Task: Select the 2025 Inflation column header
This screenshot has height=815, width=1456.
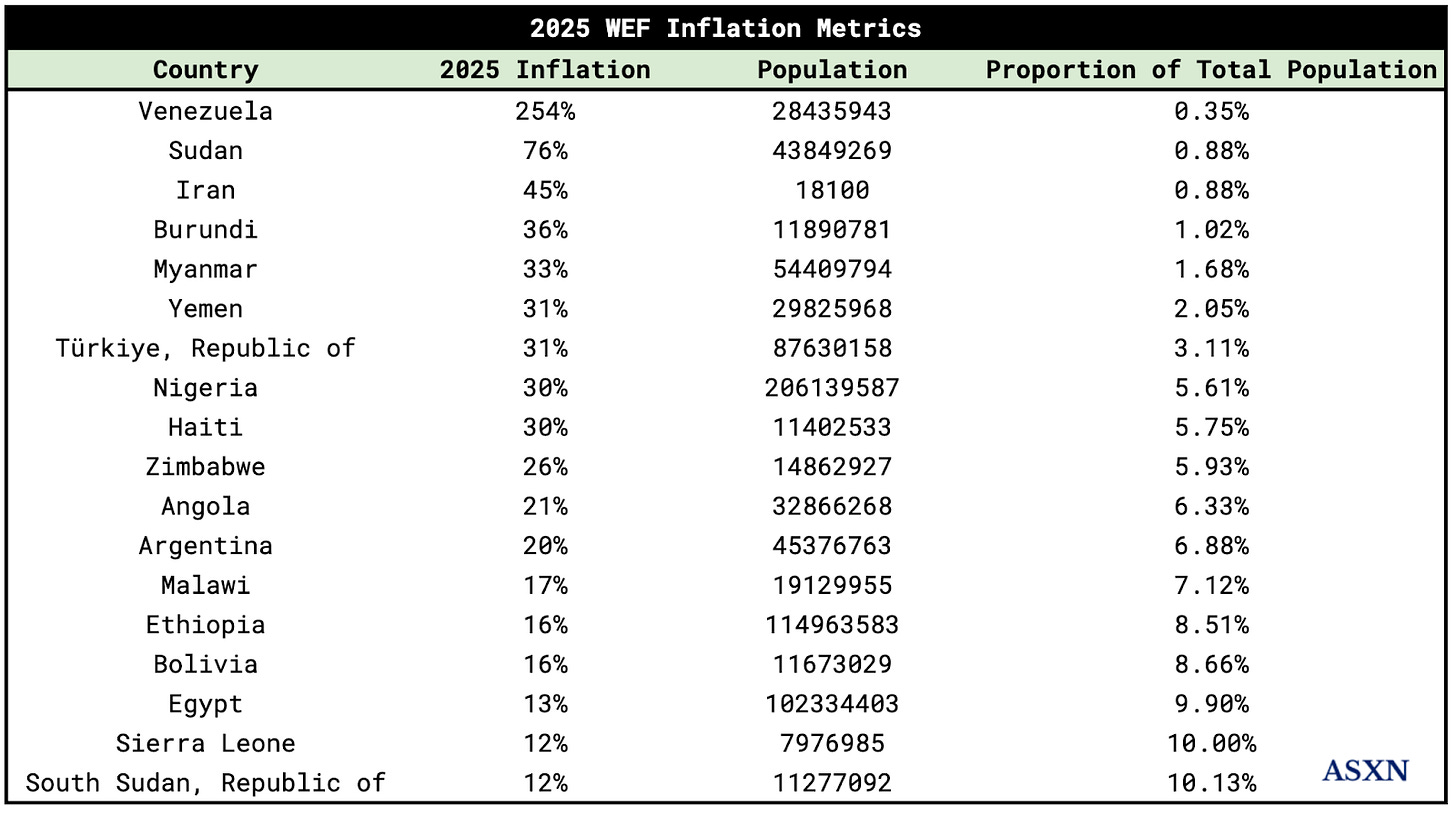Action: [545, 70]
